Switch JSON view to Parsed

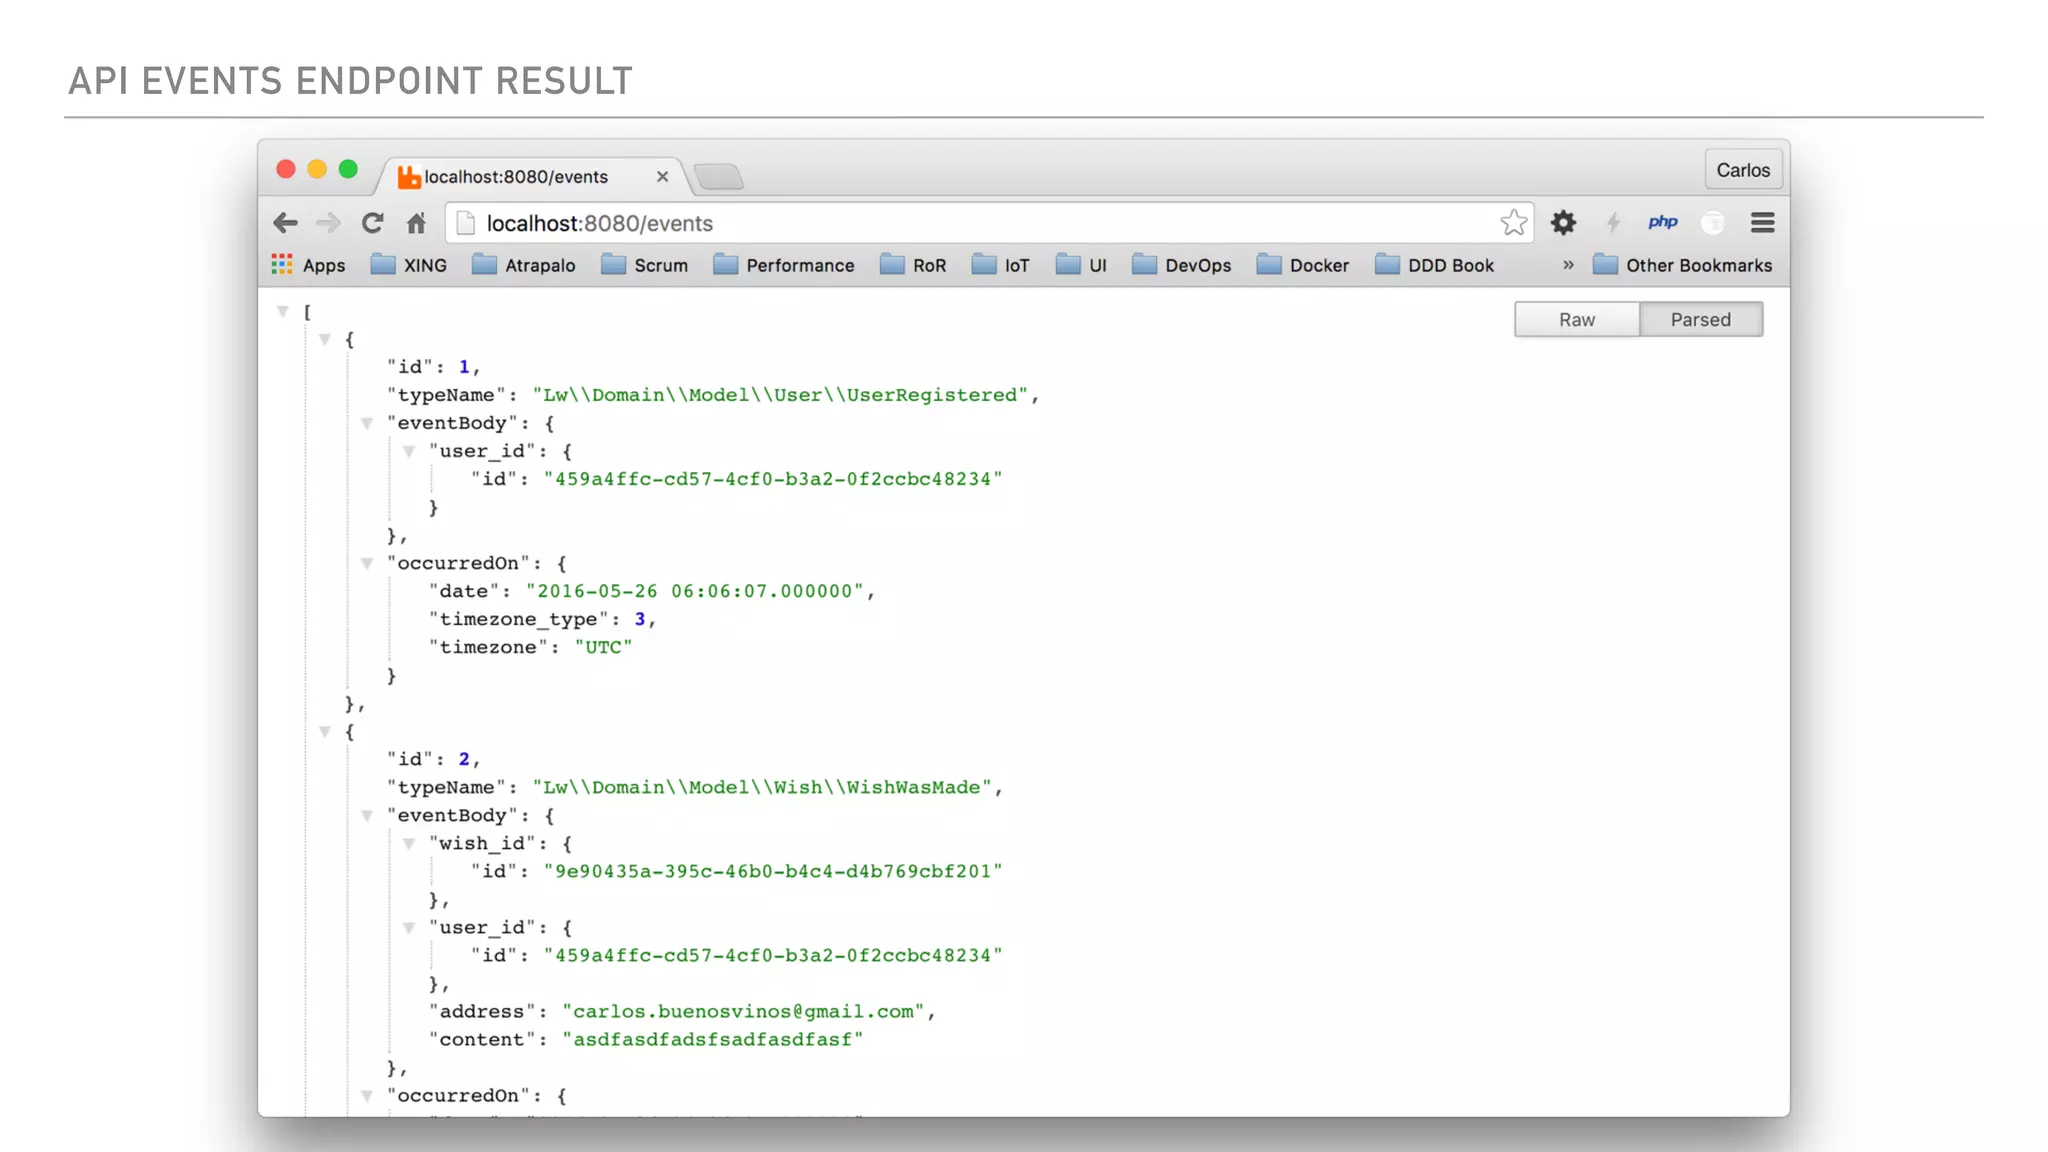point(1700,319)
